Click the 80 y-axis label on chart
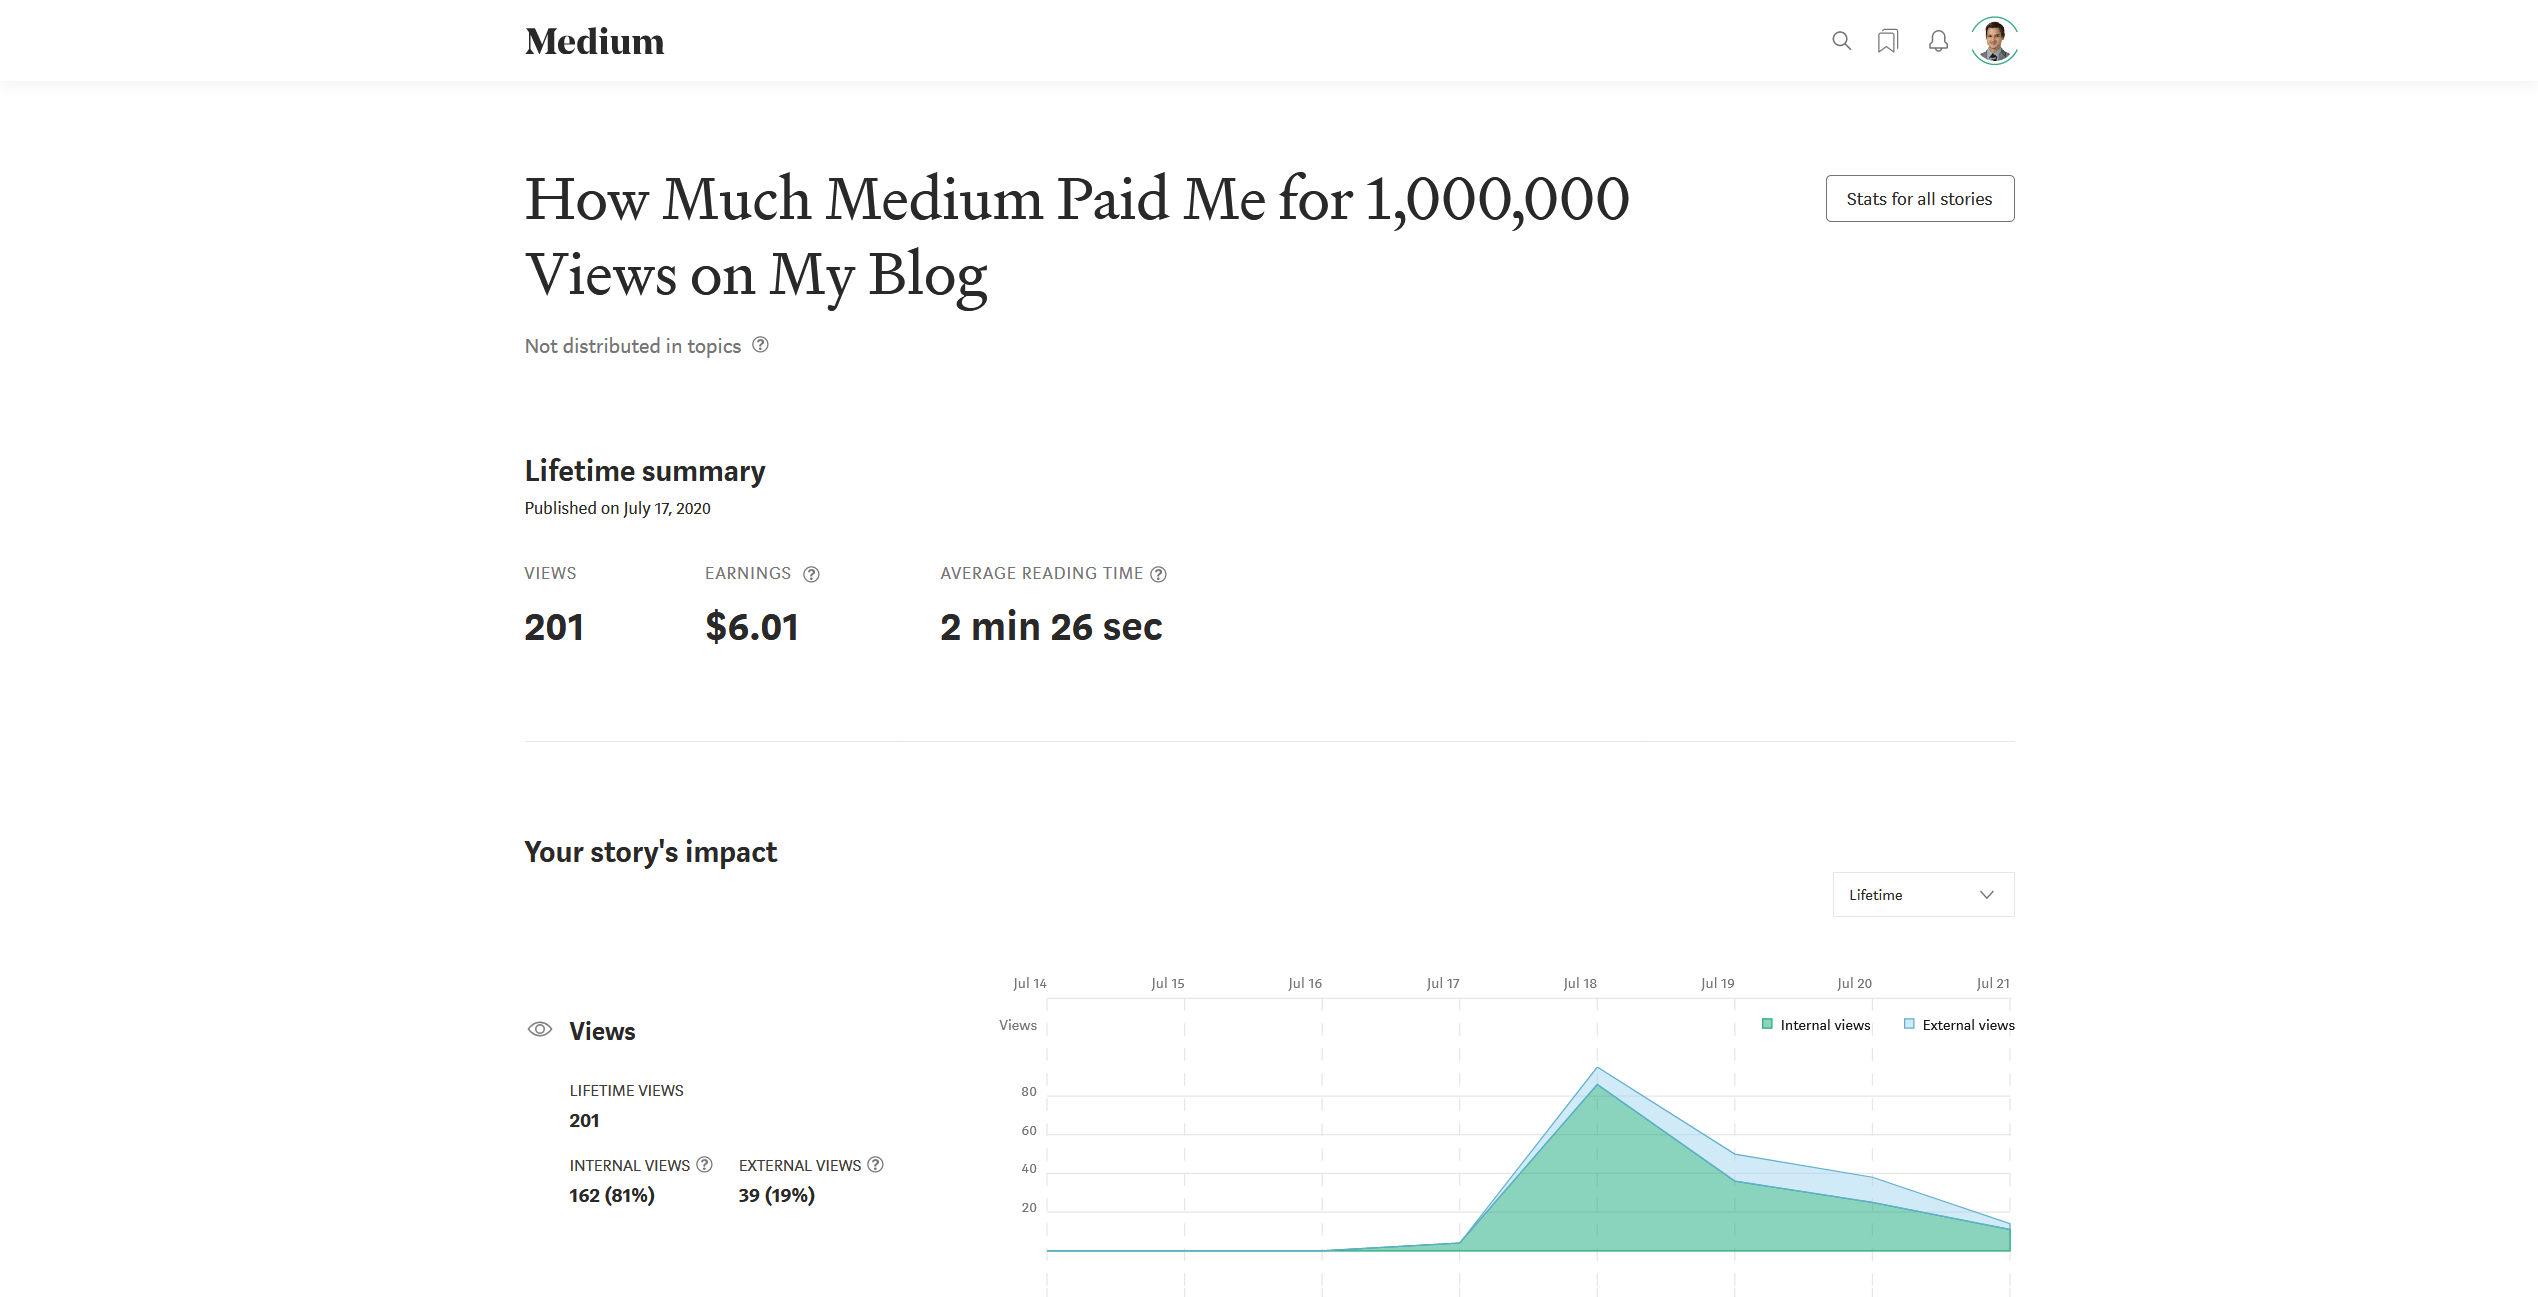2538x1297 pixels. click(x=1029, y=1091)
